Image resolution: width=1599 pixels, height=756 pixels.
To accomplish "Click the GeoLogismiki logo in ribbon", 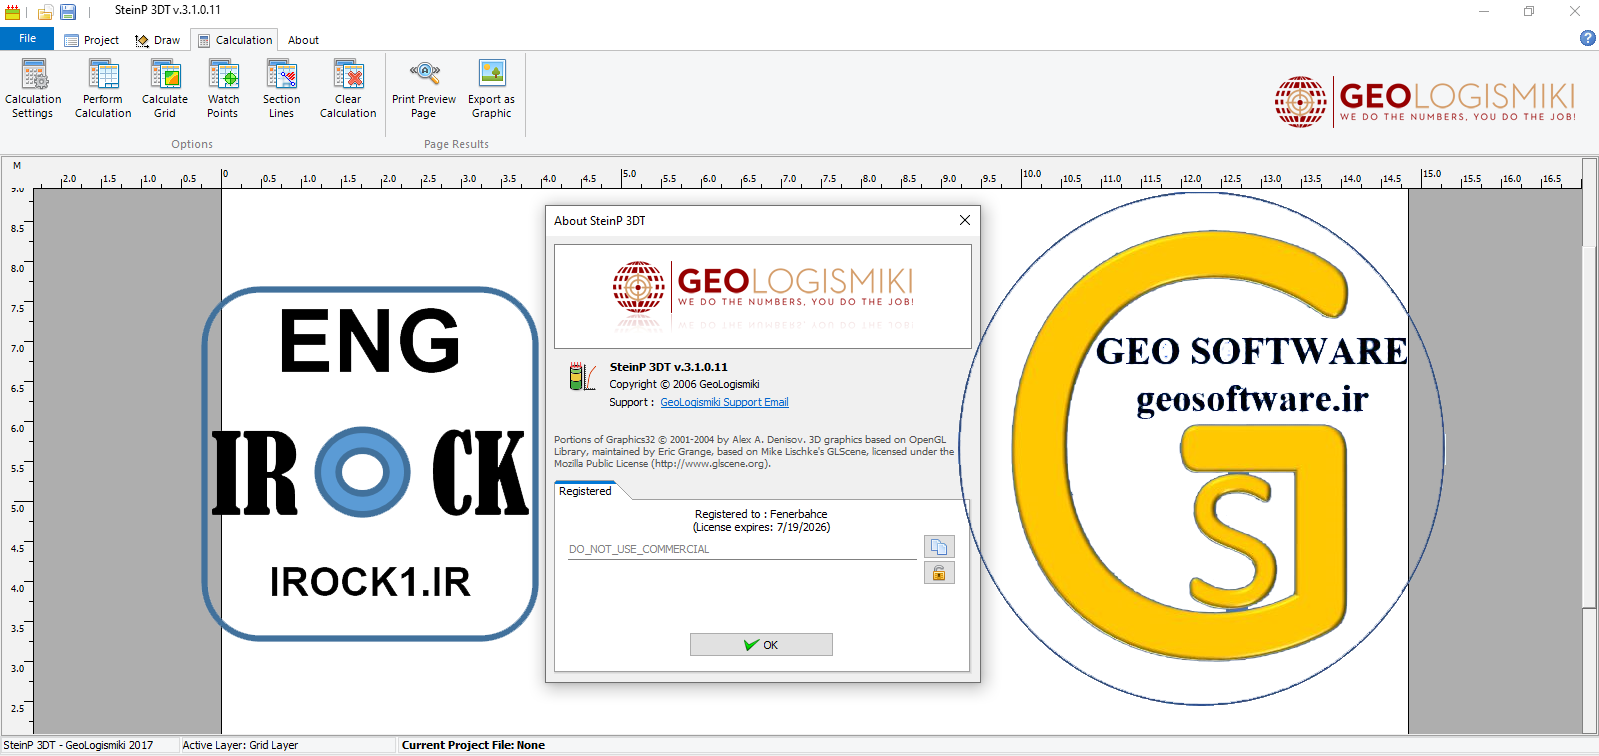I will coord(1425,101).
